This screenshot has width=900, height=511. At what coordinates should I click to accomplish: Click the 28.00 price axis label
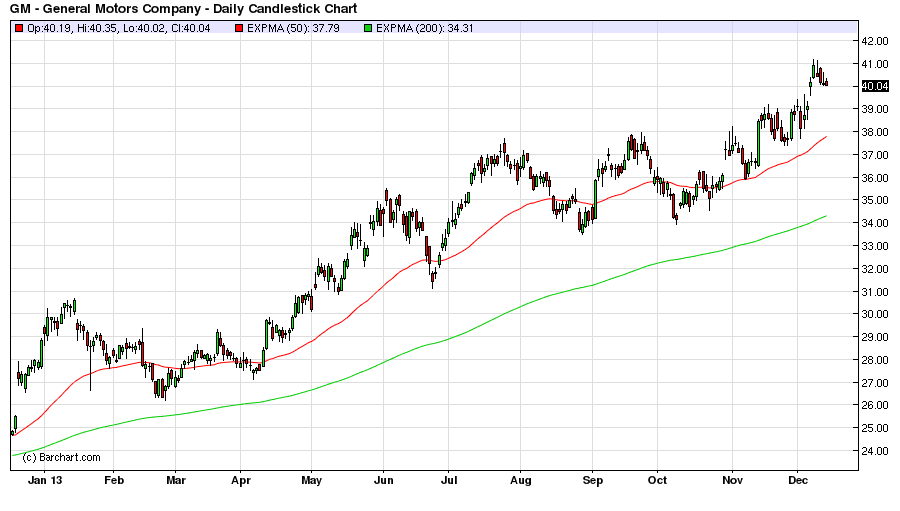click(x=875, y=360)
